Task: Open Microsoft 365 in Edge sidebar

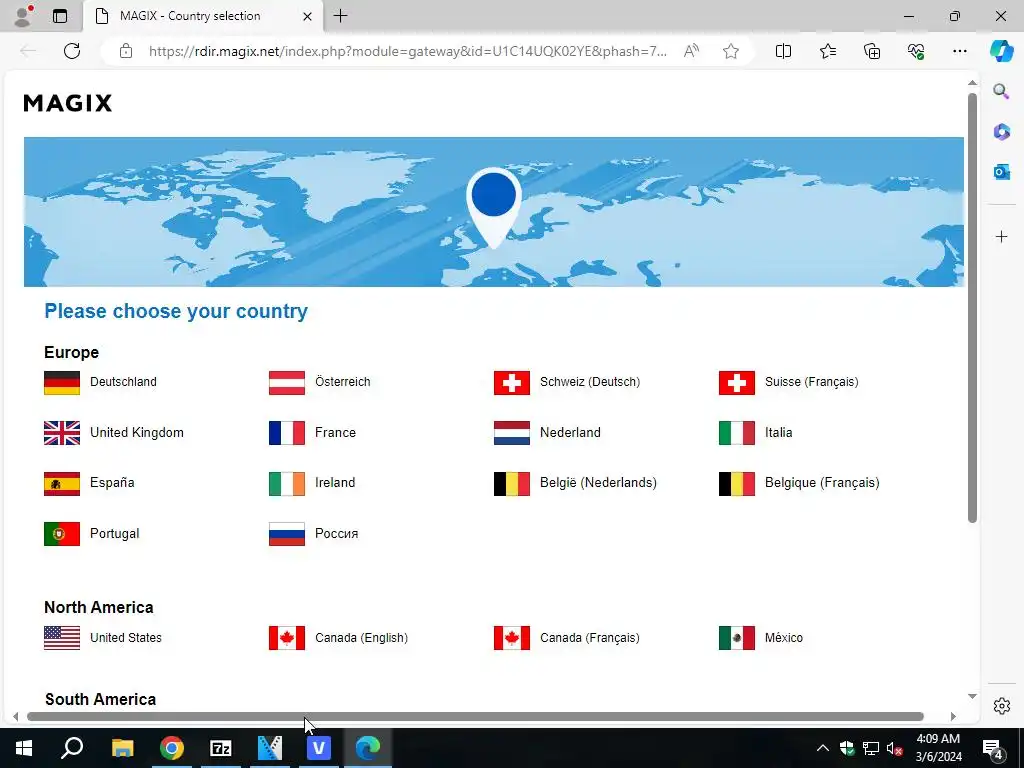Action: click(x=1001, y=131)
